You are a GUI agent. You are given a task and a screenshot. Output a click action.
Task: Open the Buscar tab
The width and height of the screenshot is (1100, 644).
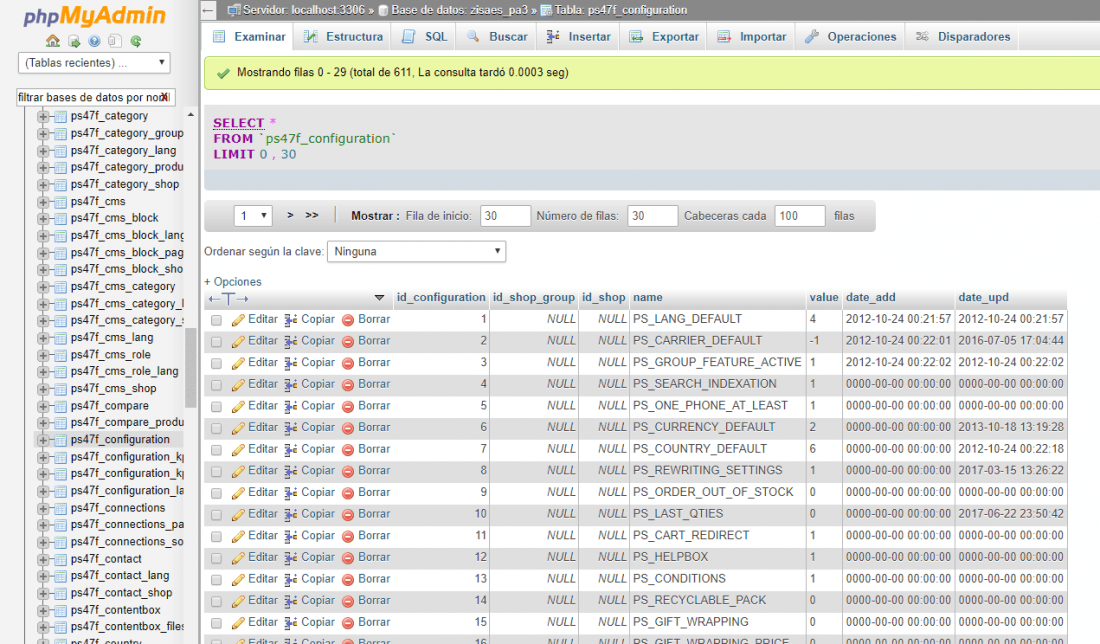(x=497, y=36)
